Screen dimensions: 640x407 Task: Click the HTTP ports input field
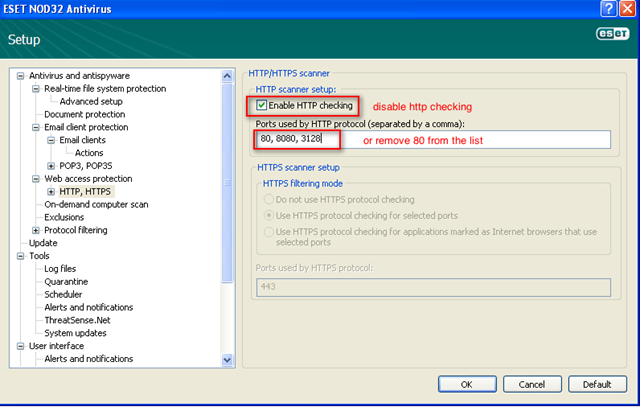tap(433, 140)
